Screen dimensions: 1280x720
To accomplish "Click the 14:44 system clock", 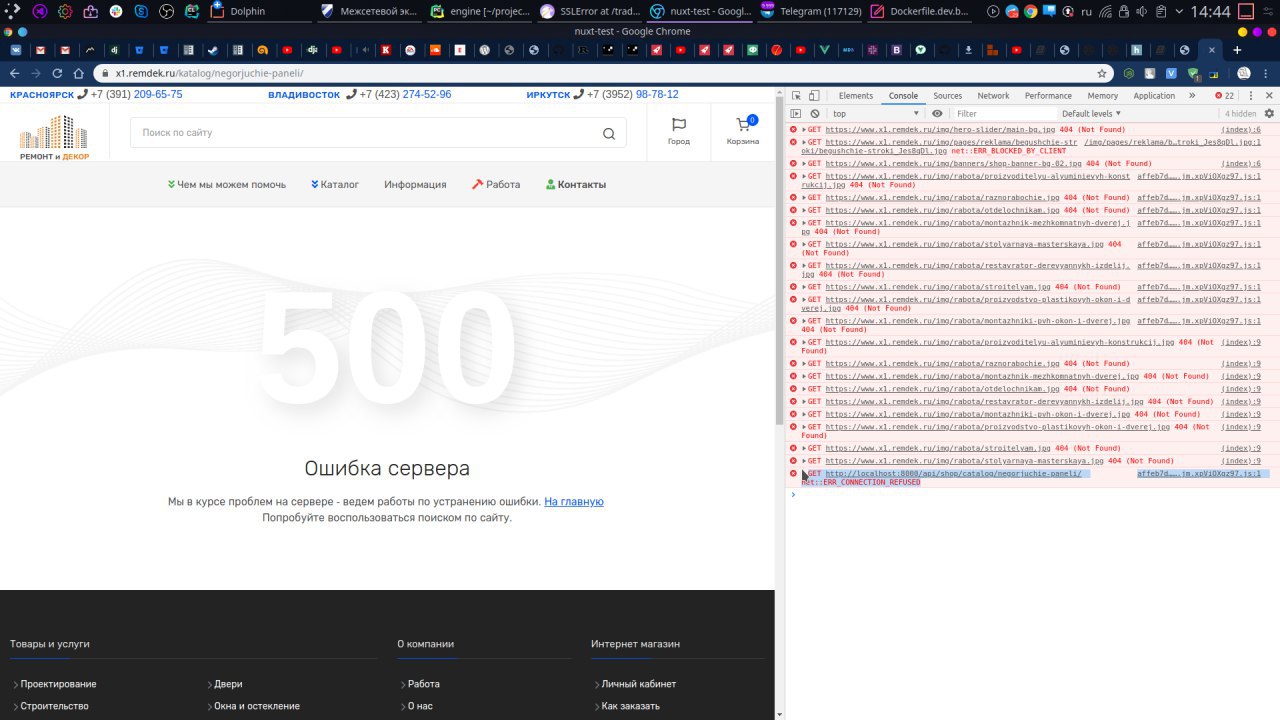I will [1211, 12].
